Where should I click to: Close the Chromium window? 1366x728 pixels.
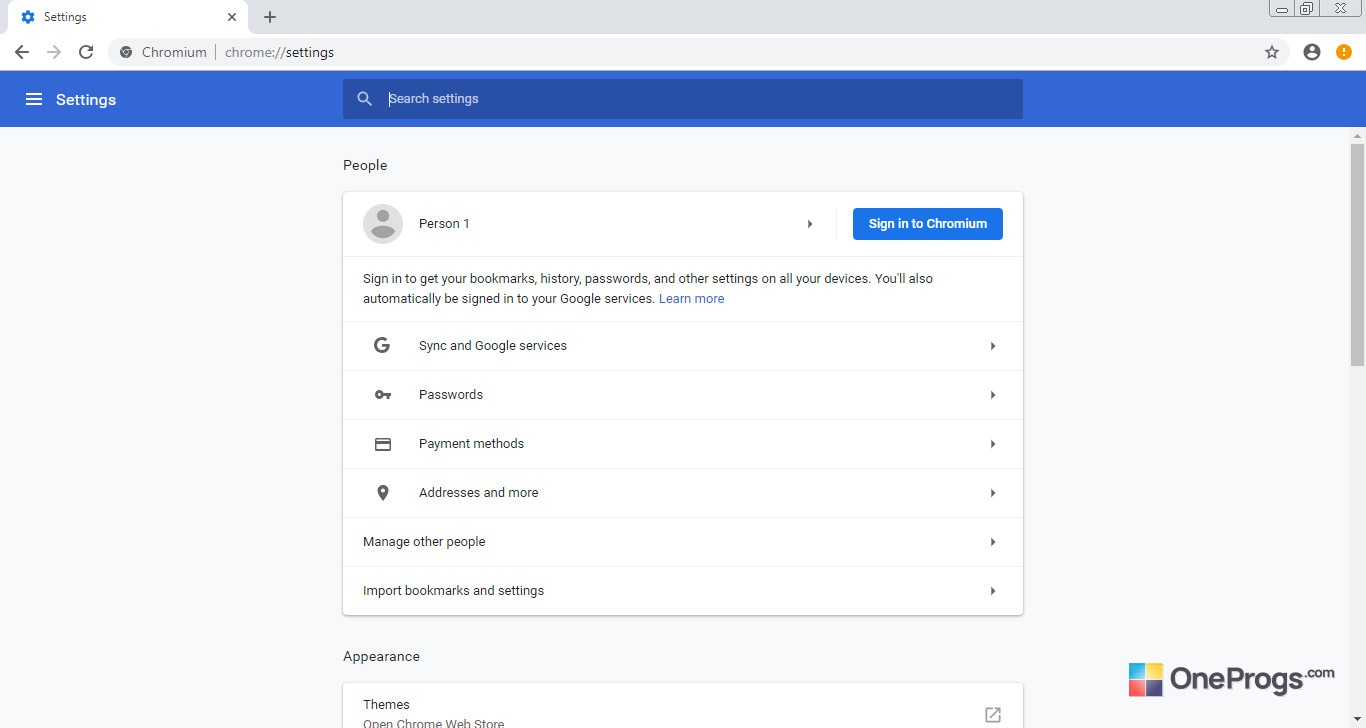click(1340, 9)
